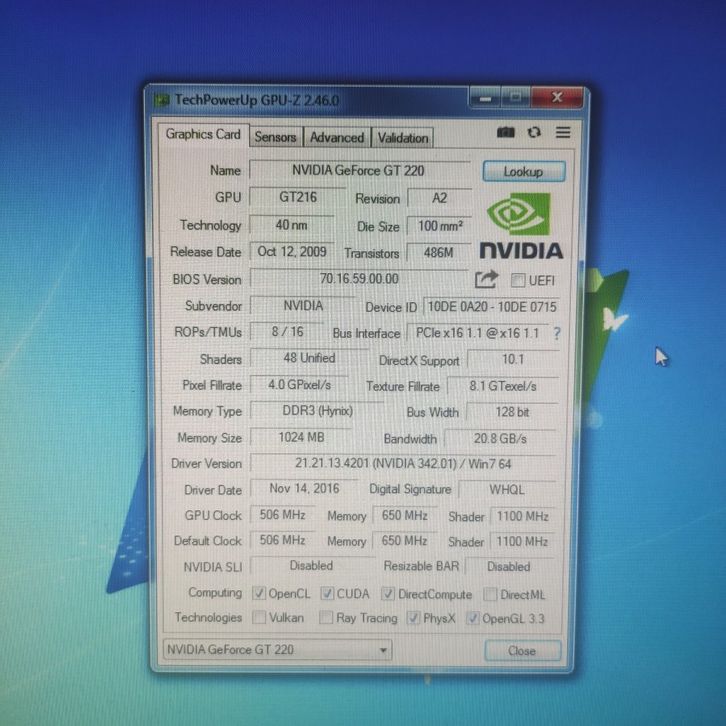The image size is (726, 726).
Task: Toggle the DirectCompute checkbox
Action: (388, 594)
